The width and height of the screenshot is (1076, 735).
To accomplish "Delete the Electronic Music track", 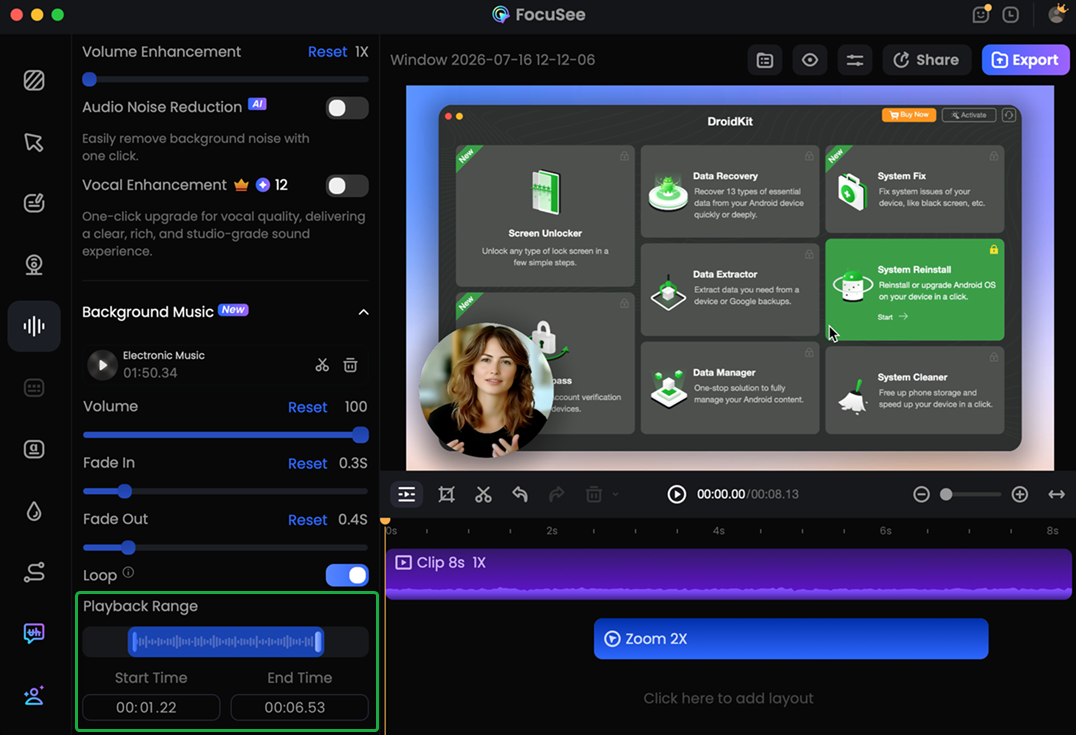I will point(350,365).
